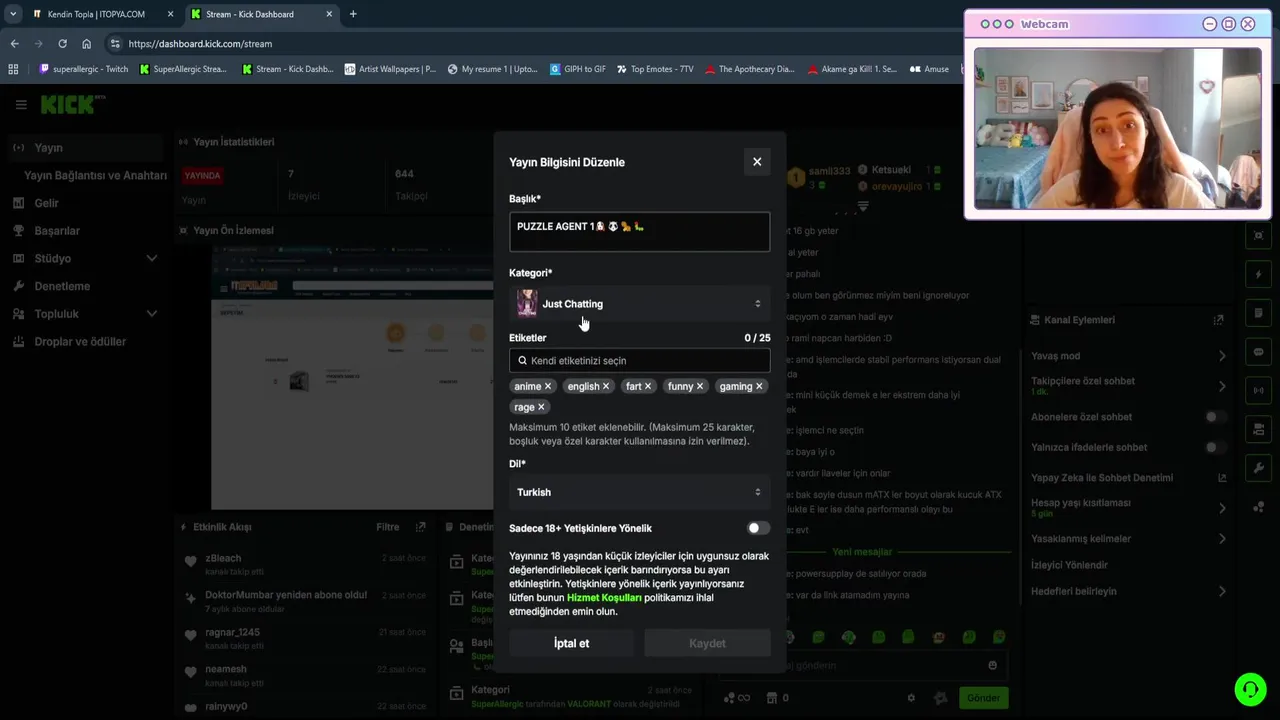Click Filtre in Etkinlik Akışı

coord(387,527)
